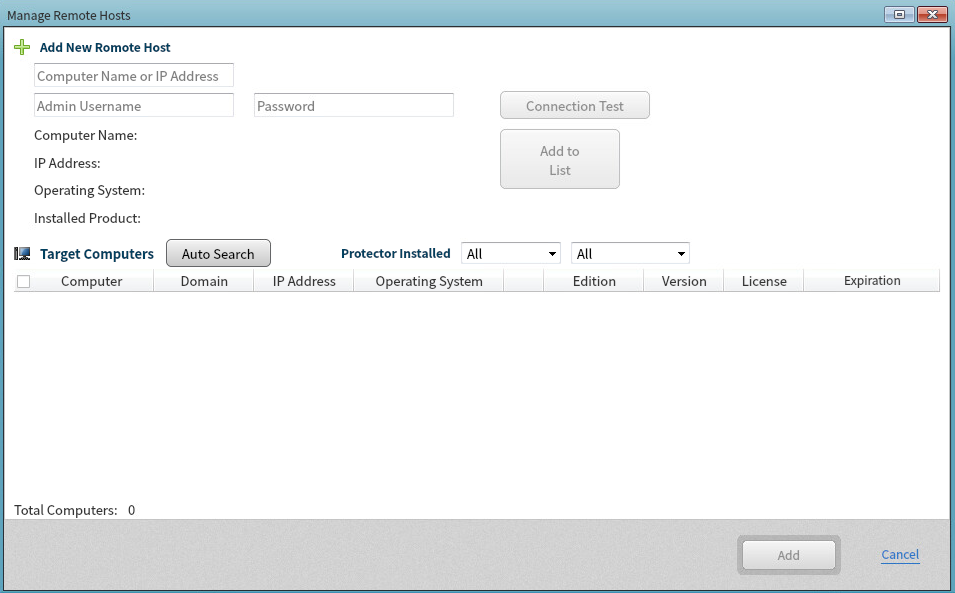Toggle the select-all computers checkbox
Image resolution: width=955 pixels, height=593 pixels.
(x=24, y=282)
